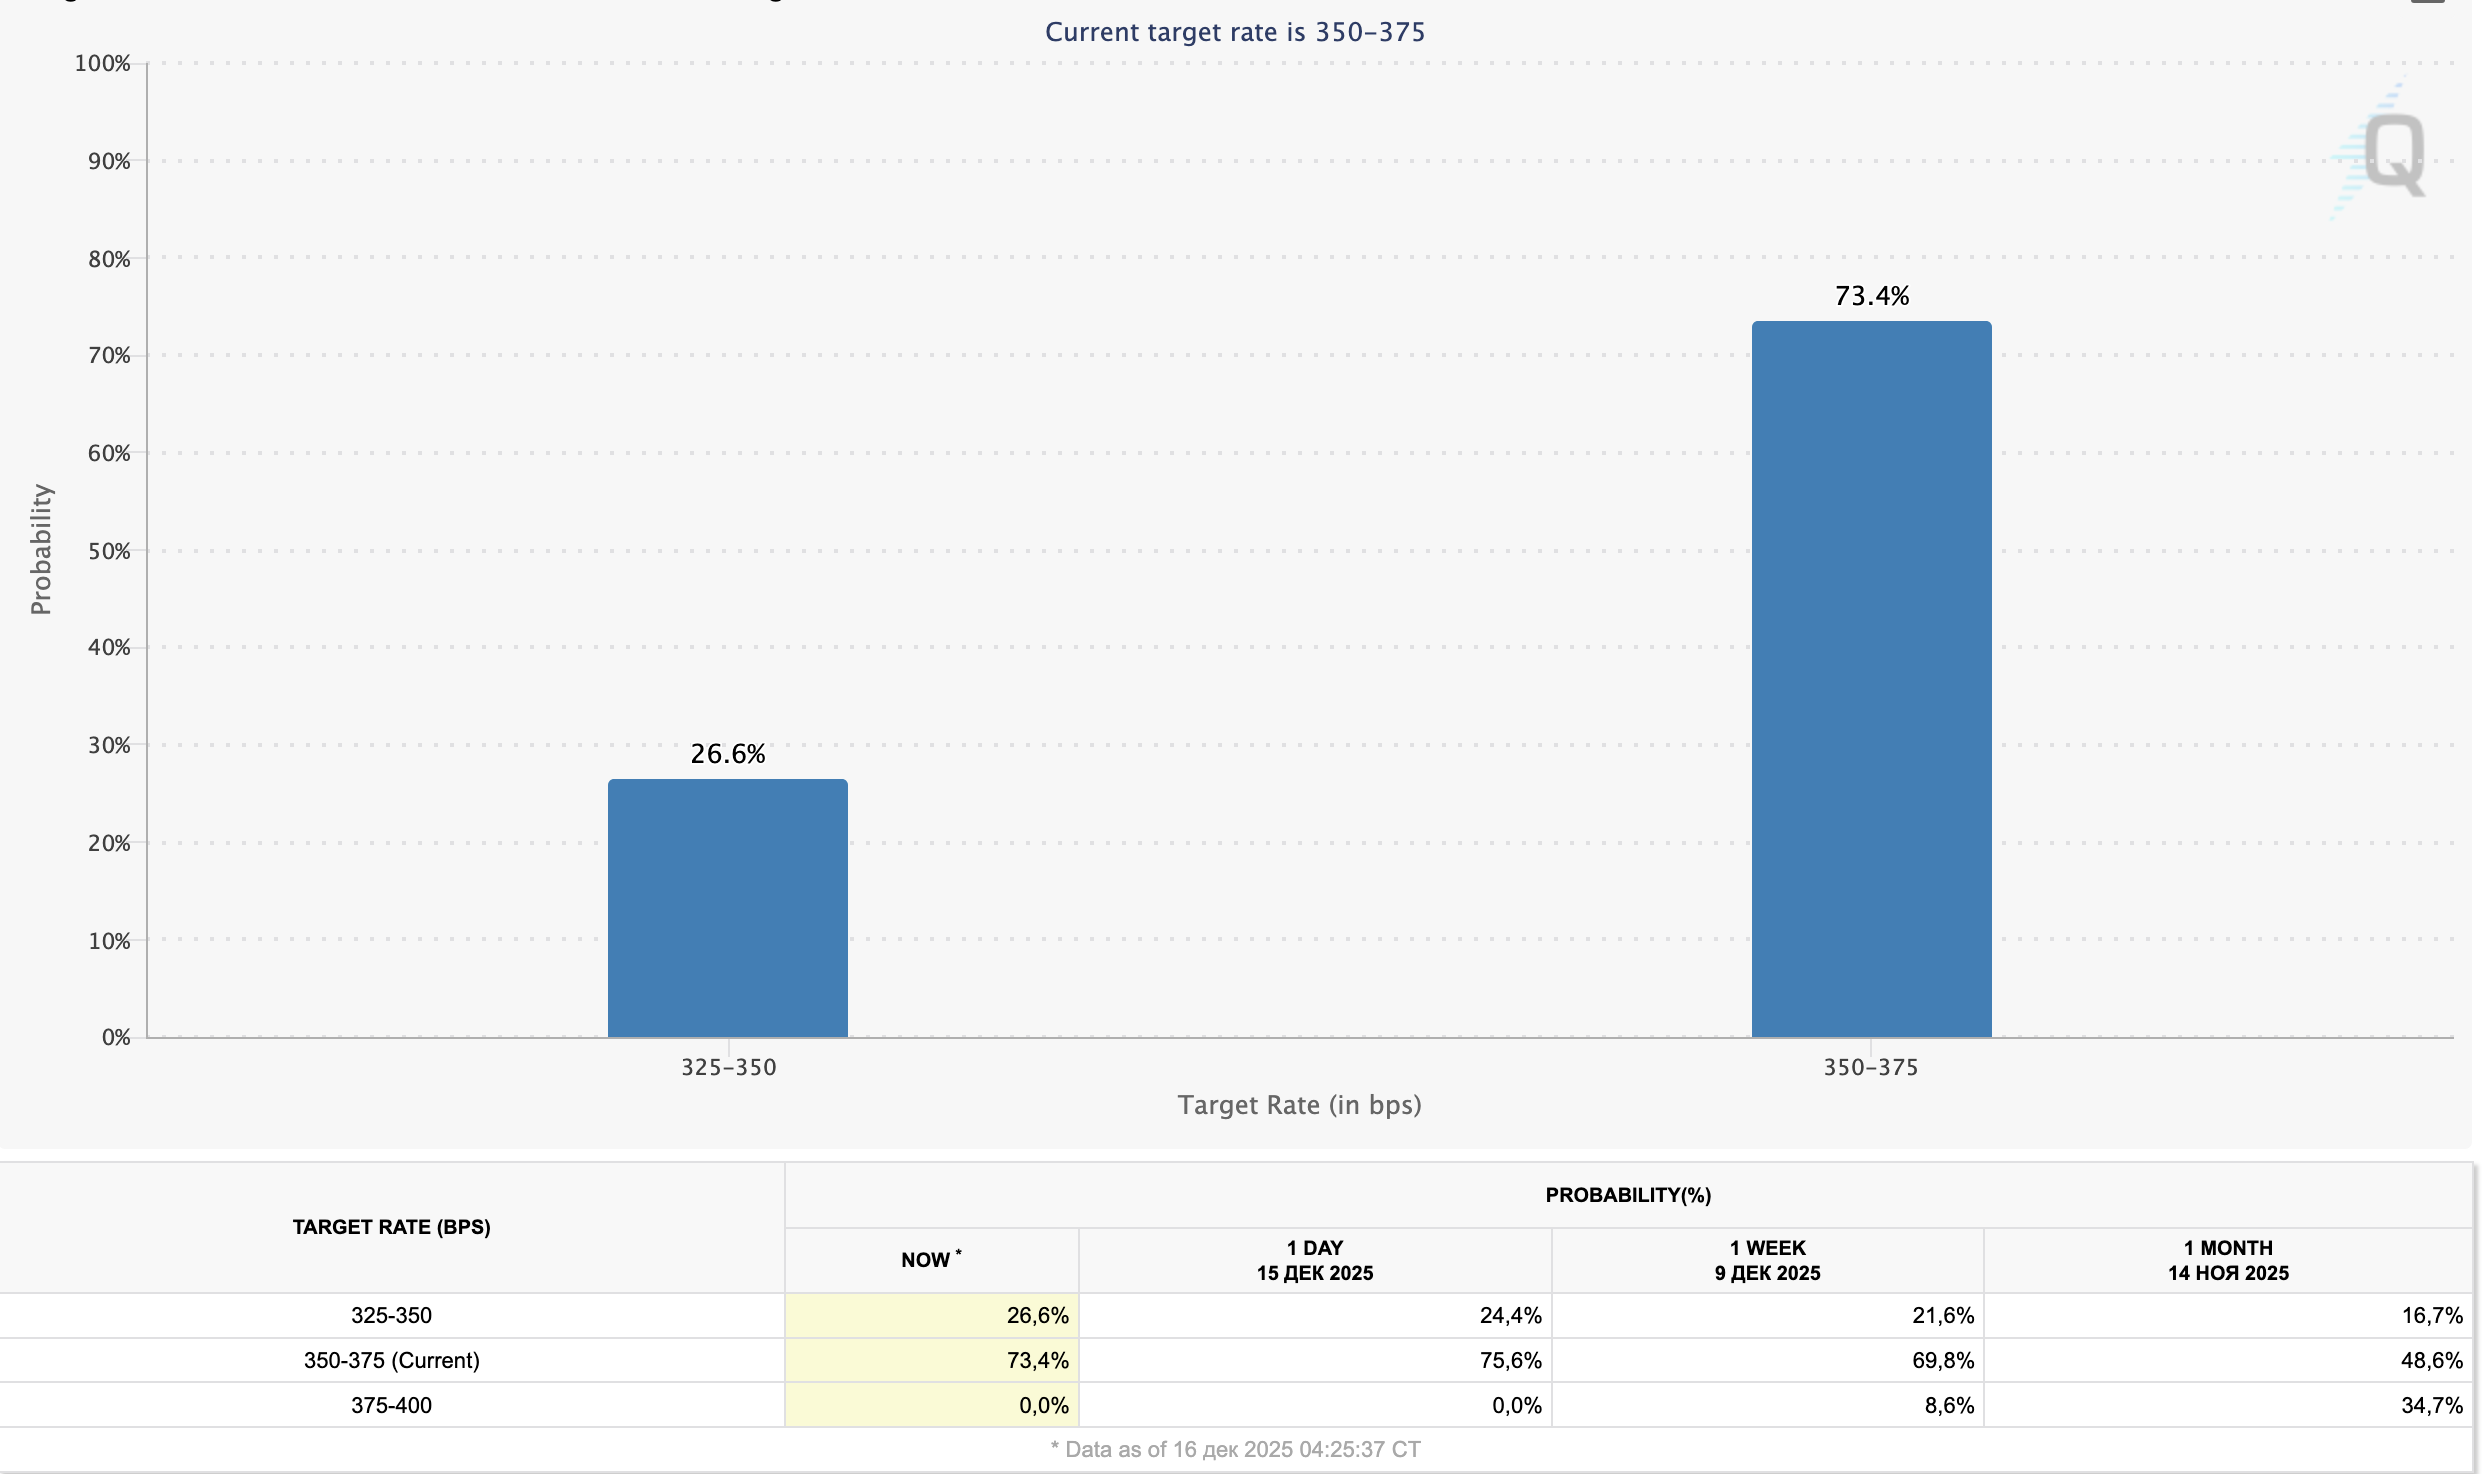Click the 73.4% bar data label
2482x1474 pixels.
pyautogui.click(x=1871, y=296)
